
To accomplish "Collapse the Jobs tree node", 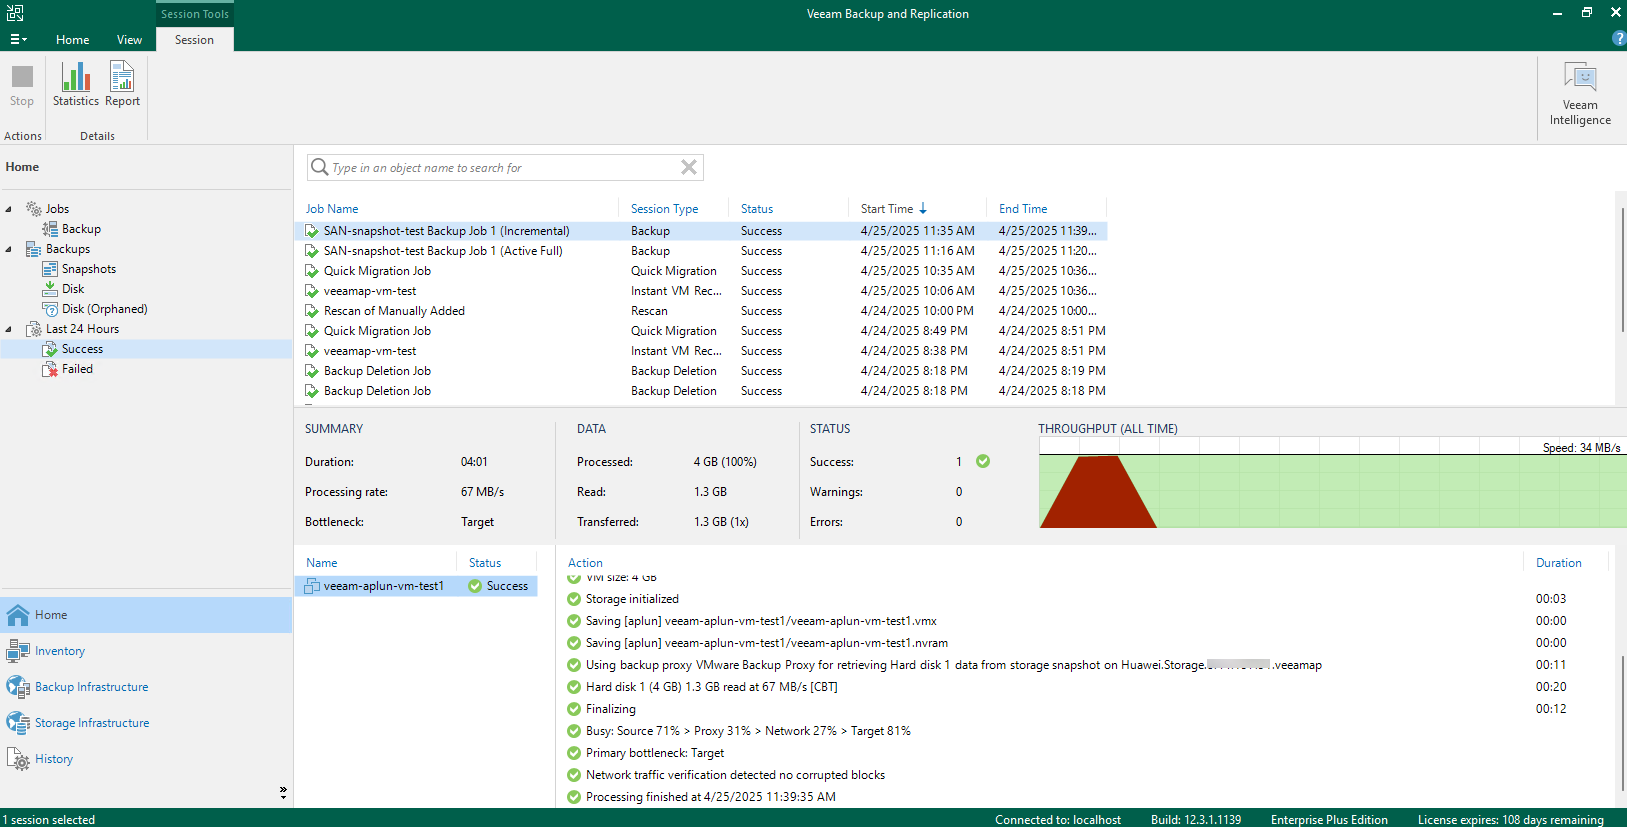I will coord(9,209).
